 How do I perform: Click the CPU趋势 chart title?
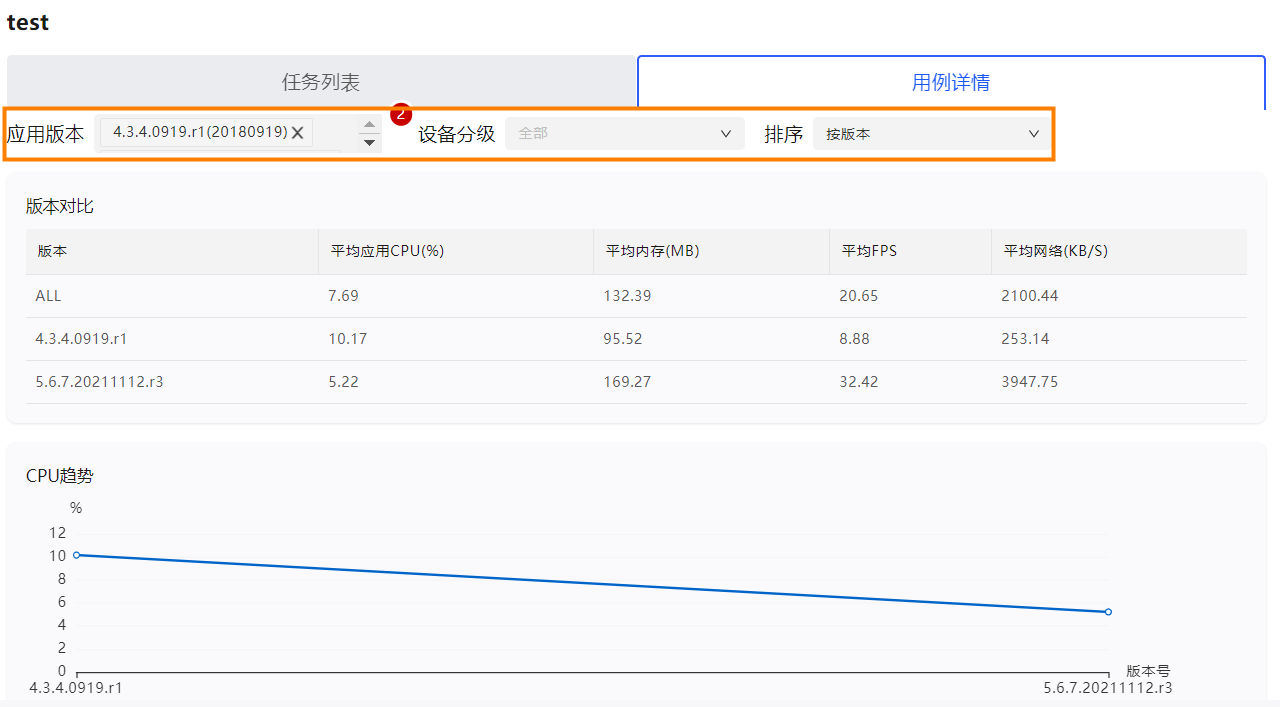[x=60, y=476]
